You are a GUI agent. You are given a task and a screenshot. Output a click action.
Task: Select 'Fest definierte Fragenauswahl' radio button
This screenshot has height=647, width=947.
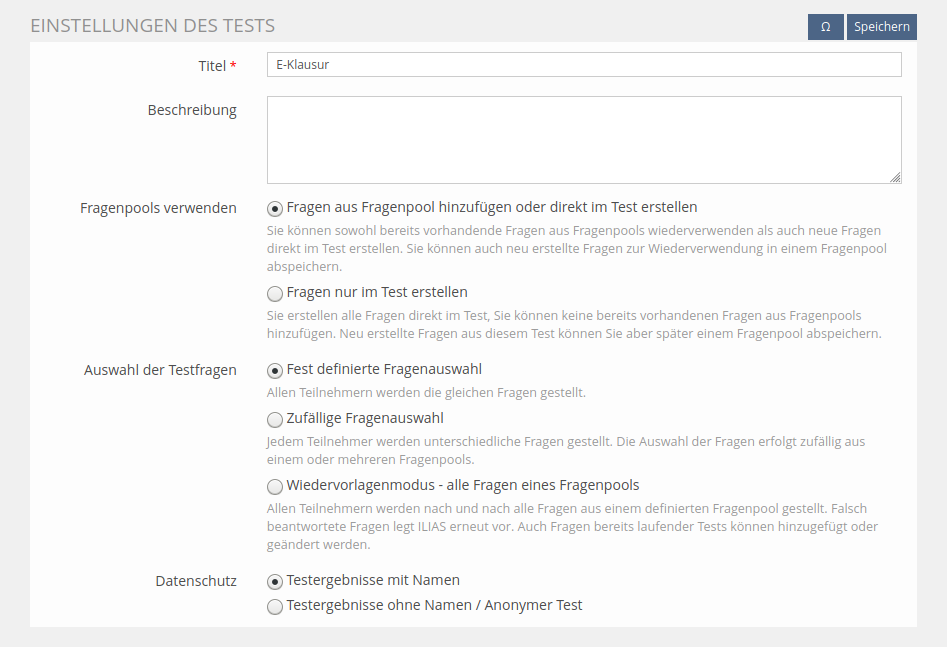click(x=275, y=371)
